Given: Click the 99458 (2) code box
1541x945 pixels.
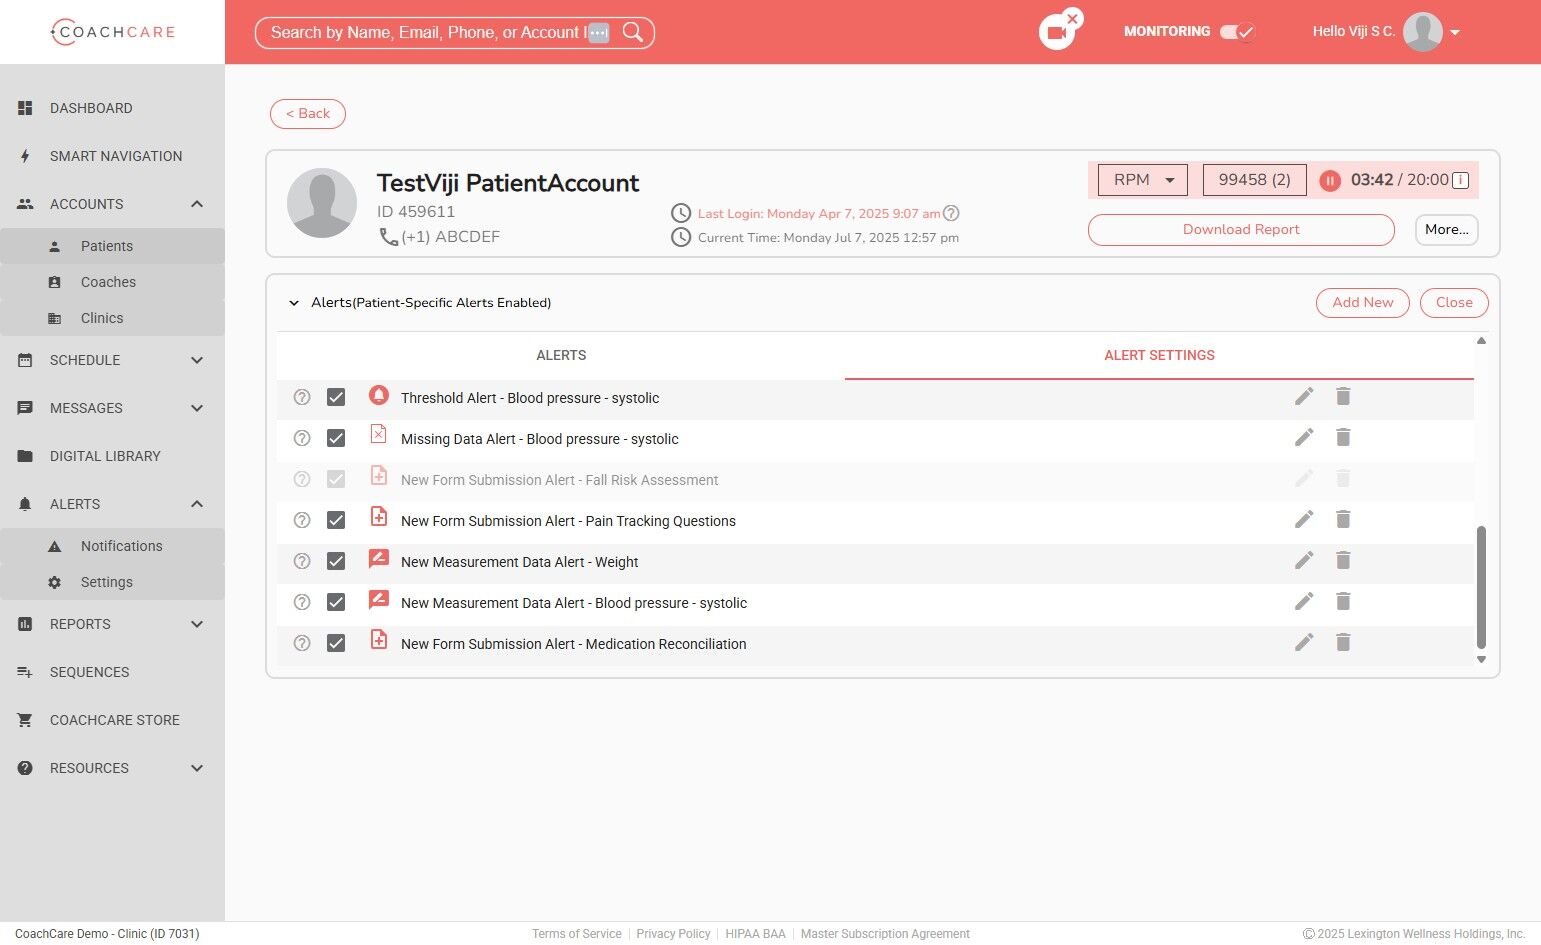Looking at the screenshot, I should coord(1254,180).
